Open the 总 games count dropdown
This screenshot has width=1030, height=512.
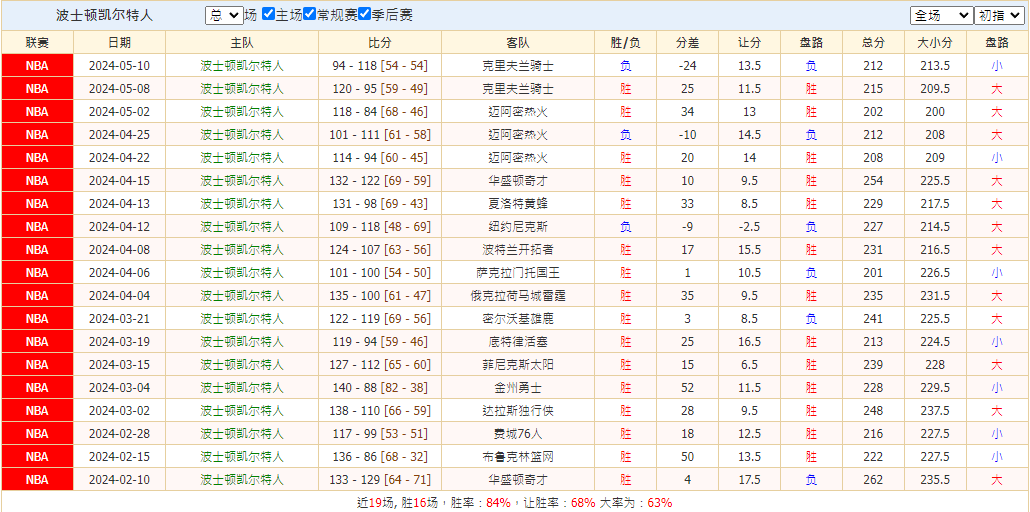click(x=223, y=15)
